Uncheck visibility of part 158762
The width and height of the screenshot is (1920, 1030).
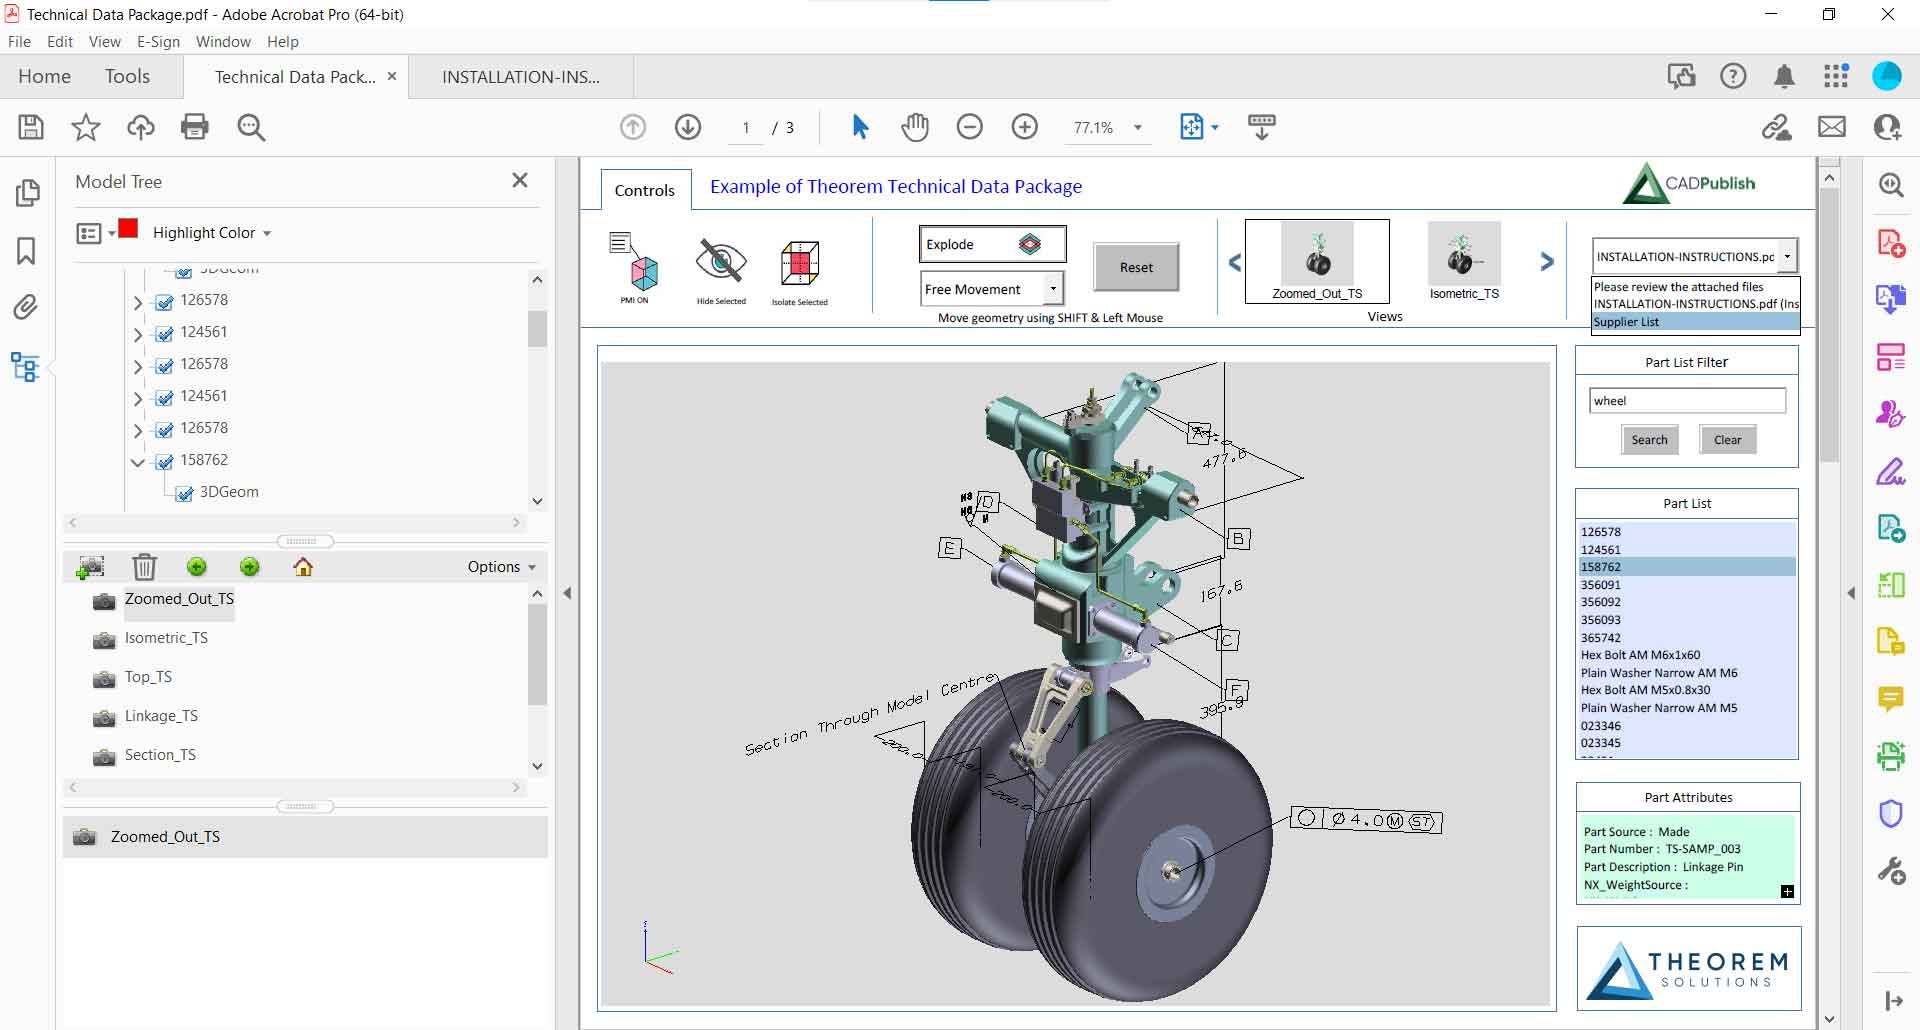163,461
